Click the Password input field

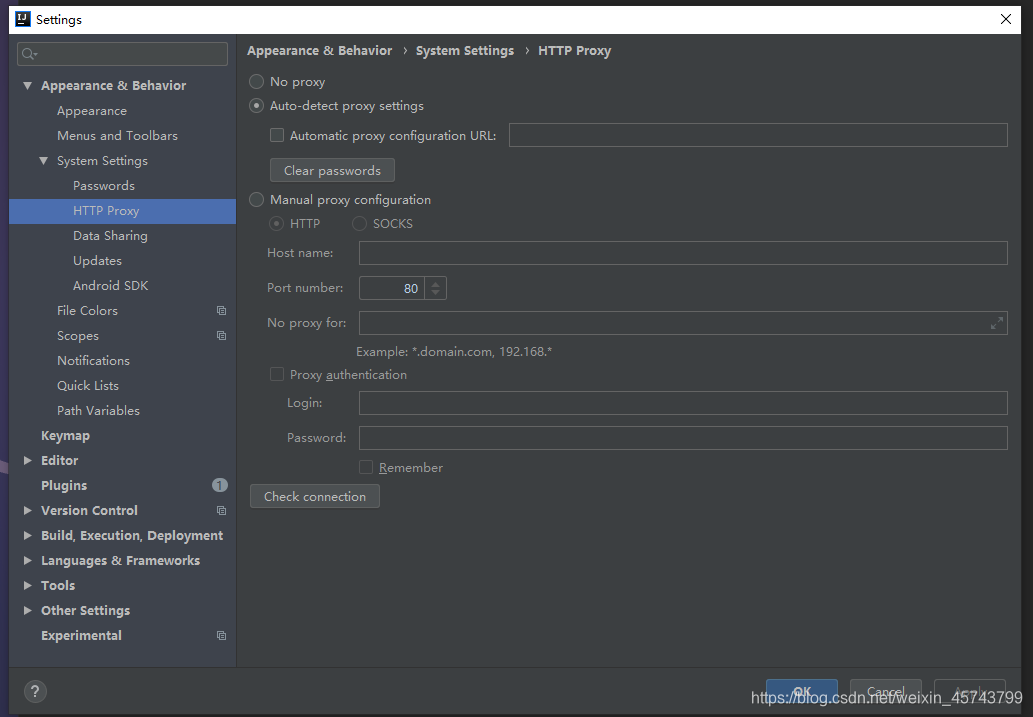[683, 438]
